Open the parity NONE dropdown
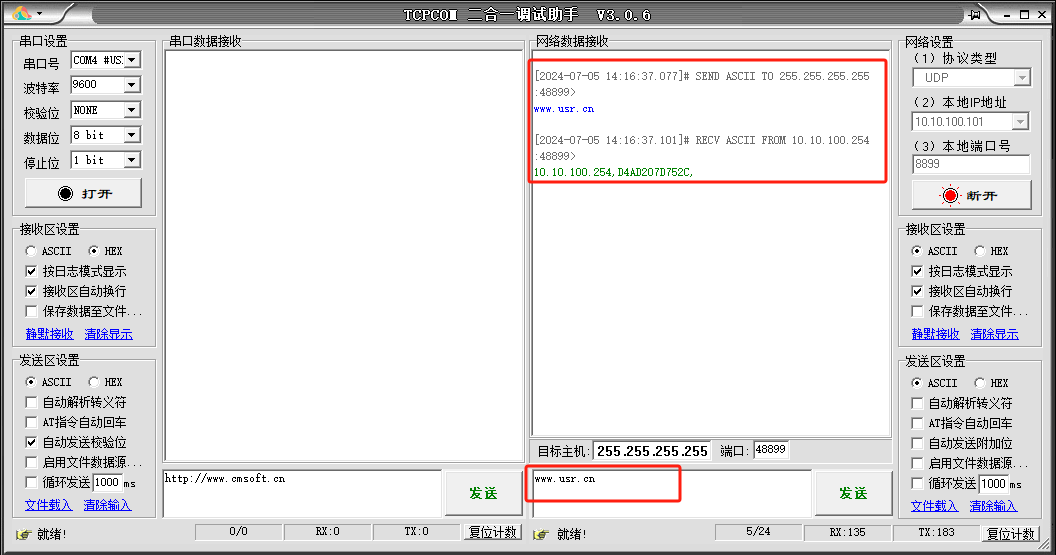Screen dimensions: 1056x555 pyautogui.click(x=131, y=110)
